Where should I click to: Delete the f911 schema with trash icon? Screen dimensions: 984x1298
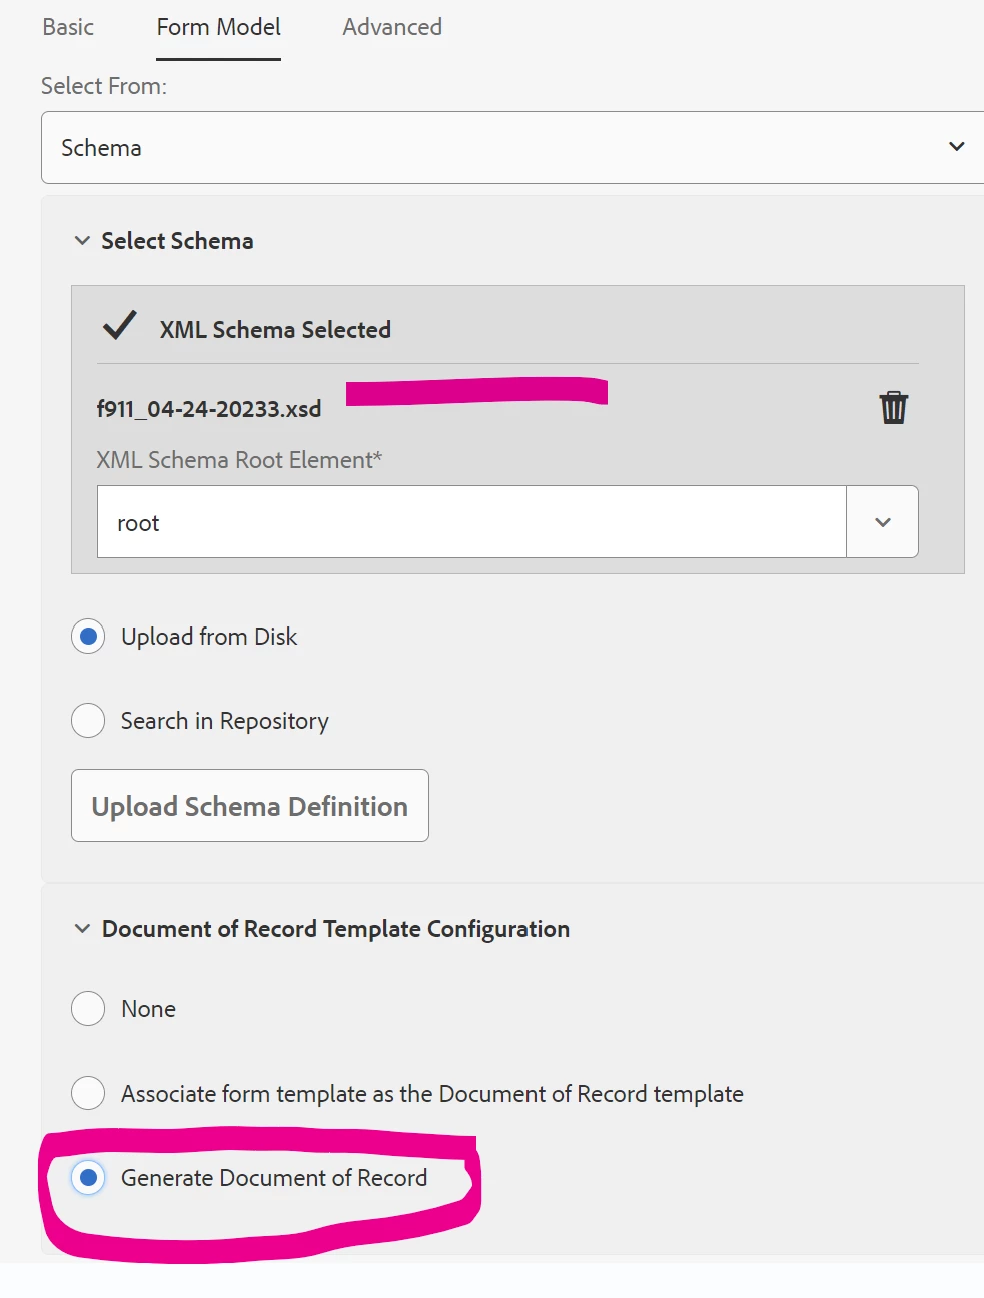click(x=893, y=407)
